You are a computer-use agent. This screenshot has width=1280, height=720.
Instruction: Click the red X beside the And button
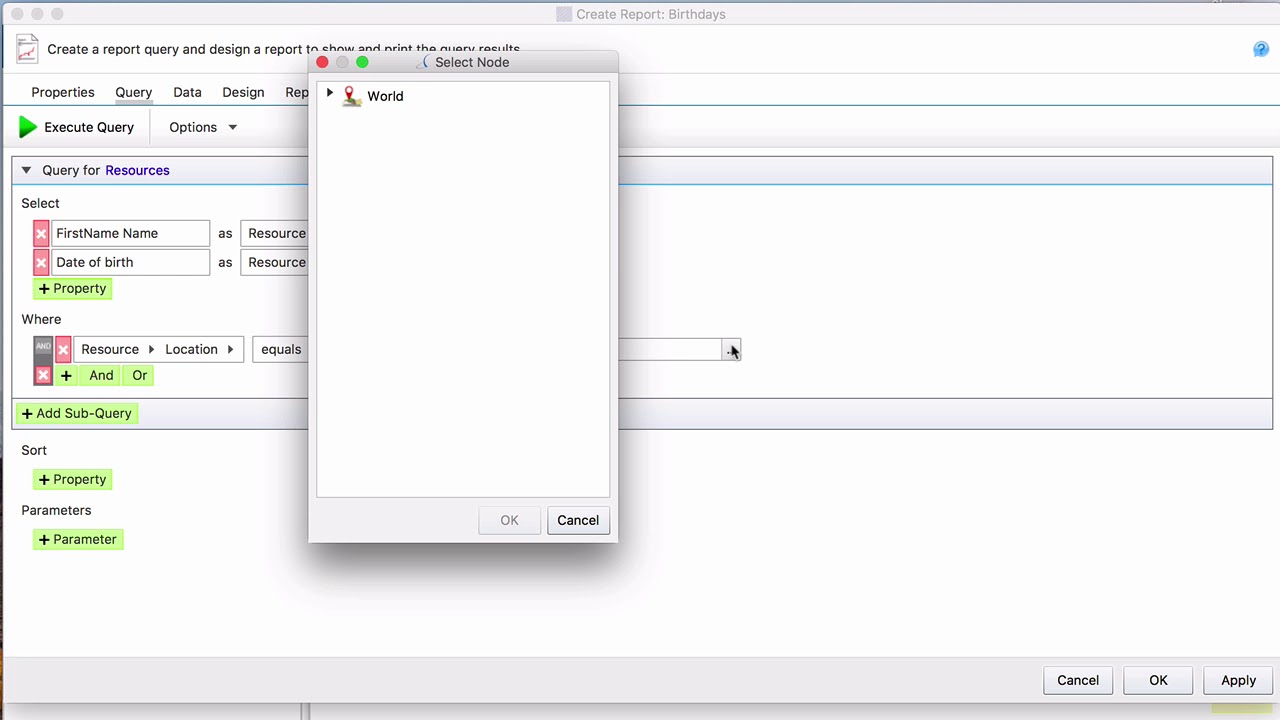[43, 375]
